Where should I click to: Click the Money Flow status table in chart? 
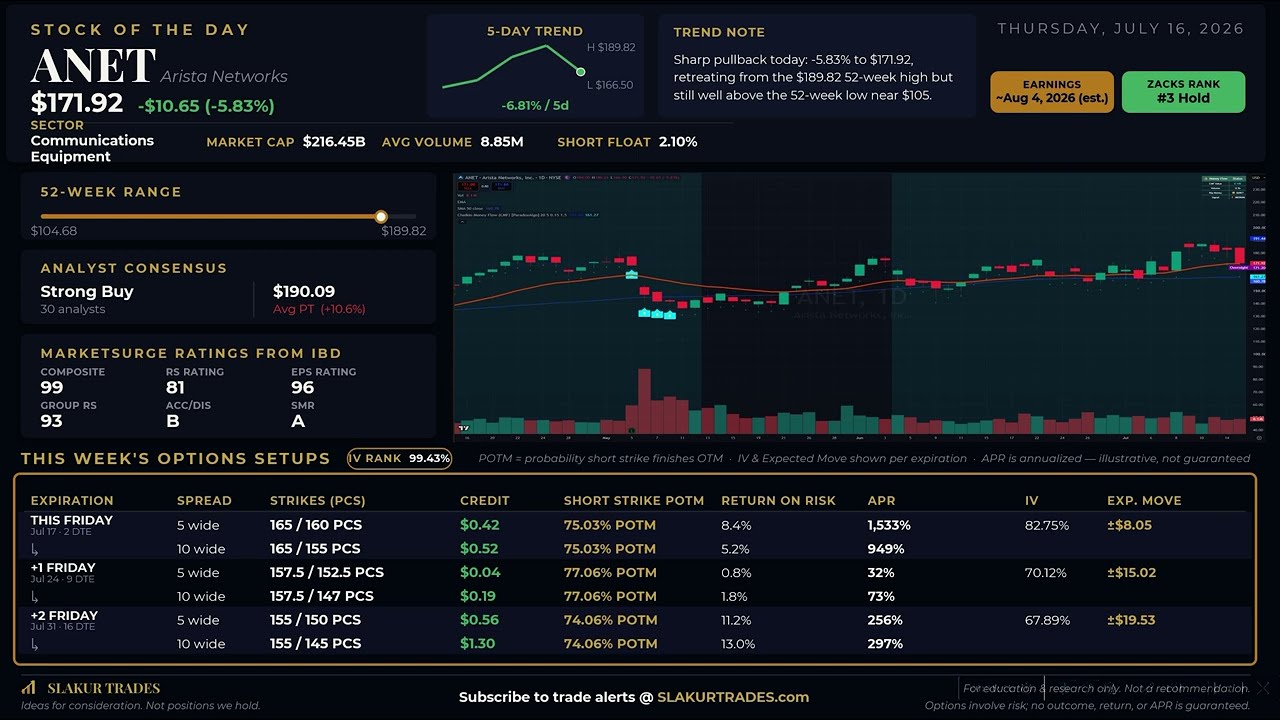1224,188
